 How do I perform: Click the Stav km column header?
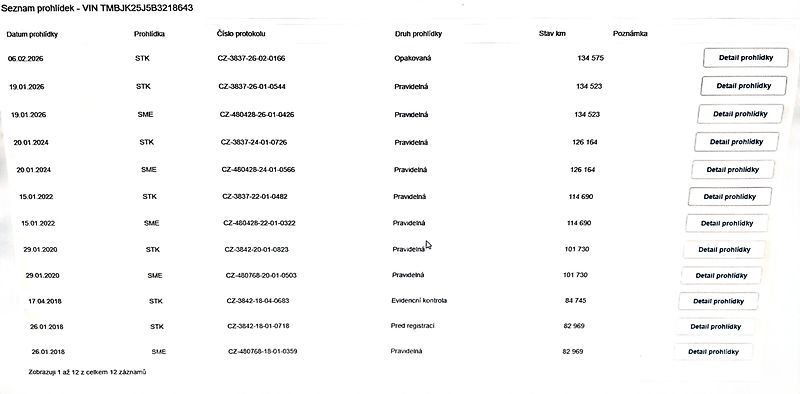pos(552,34)
